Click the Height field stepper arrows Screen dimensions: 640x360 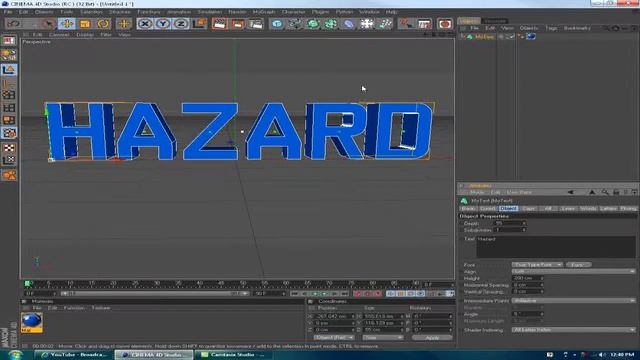(542, 278)
